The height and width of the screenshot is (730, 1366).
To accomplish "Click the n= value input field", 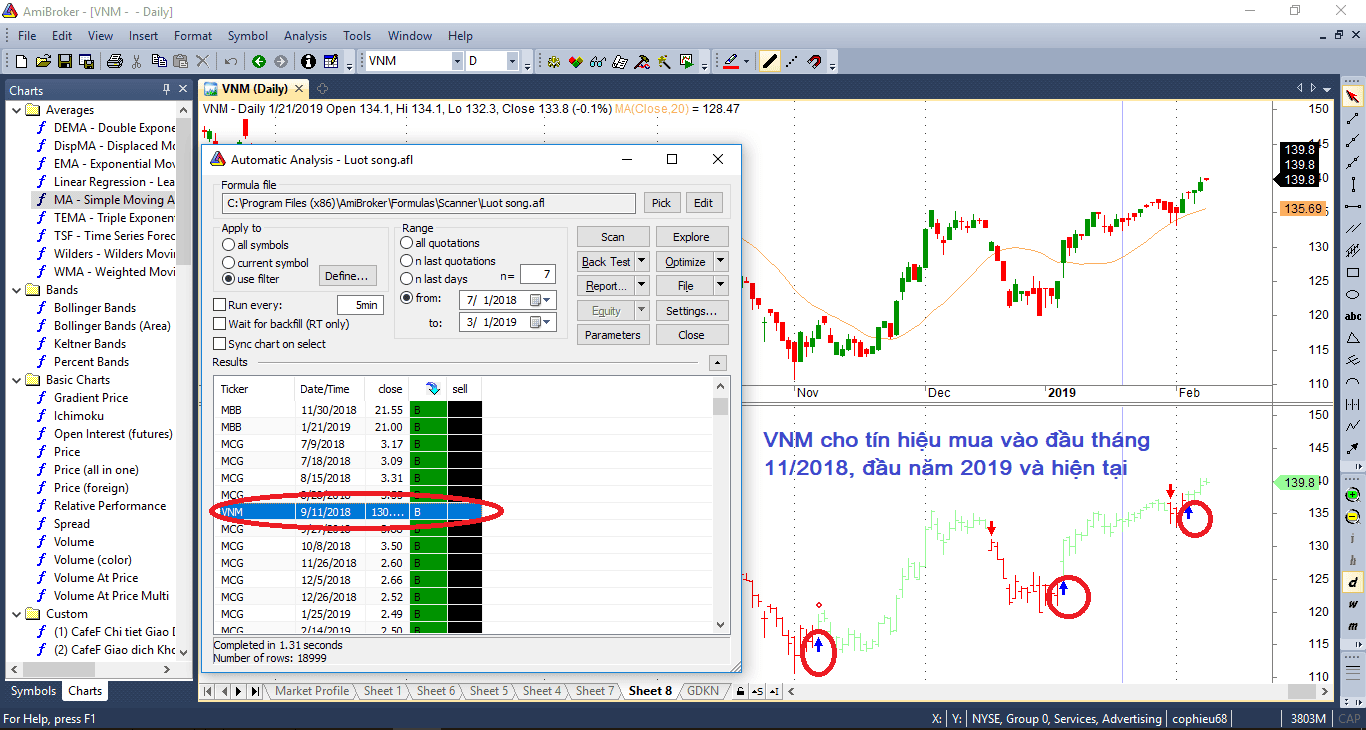I will point(536,275).
